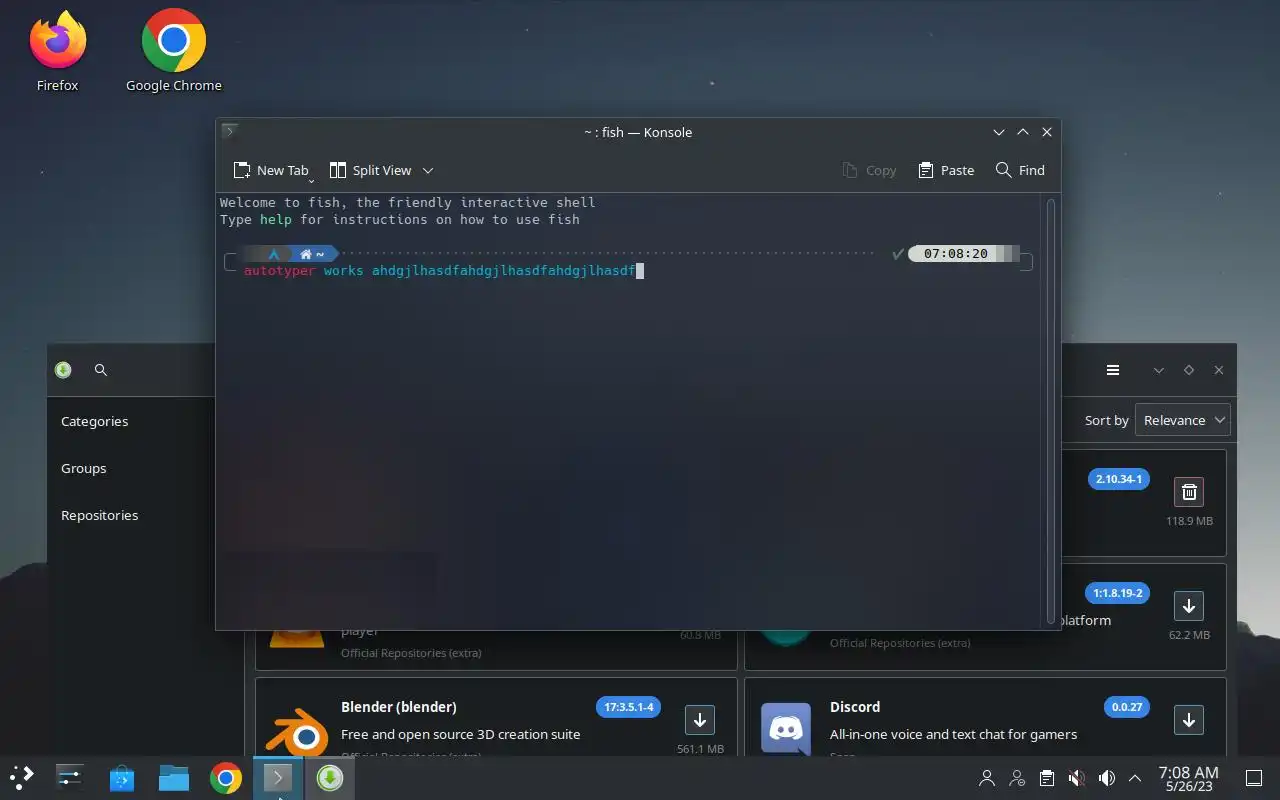This screenshot has height=800, width=1280.
Task: Click the Konsole terminal scrollbar
Action: tap(1050, 410)
